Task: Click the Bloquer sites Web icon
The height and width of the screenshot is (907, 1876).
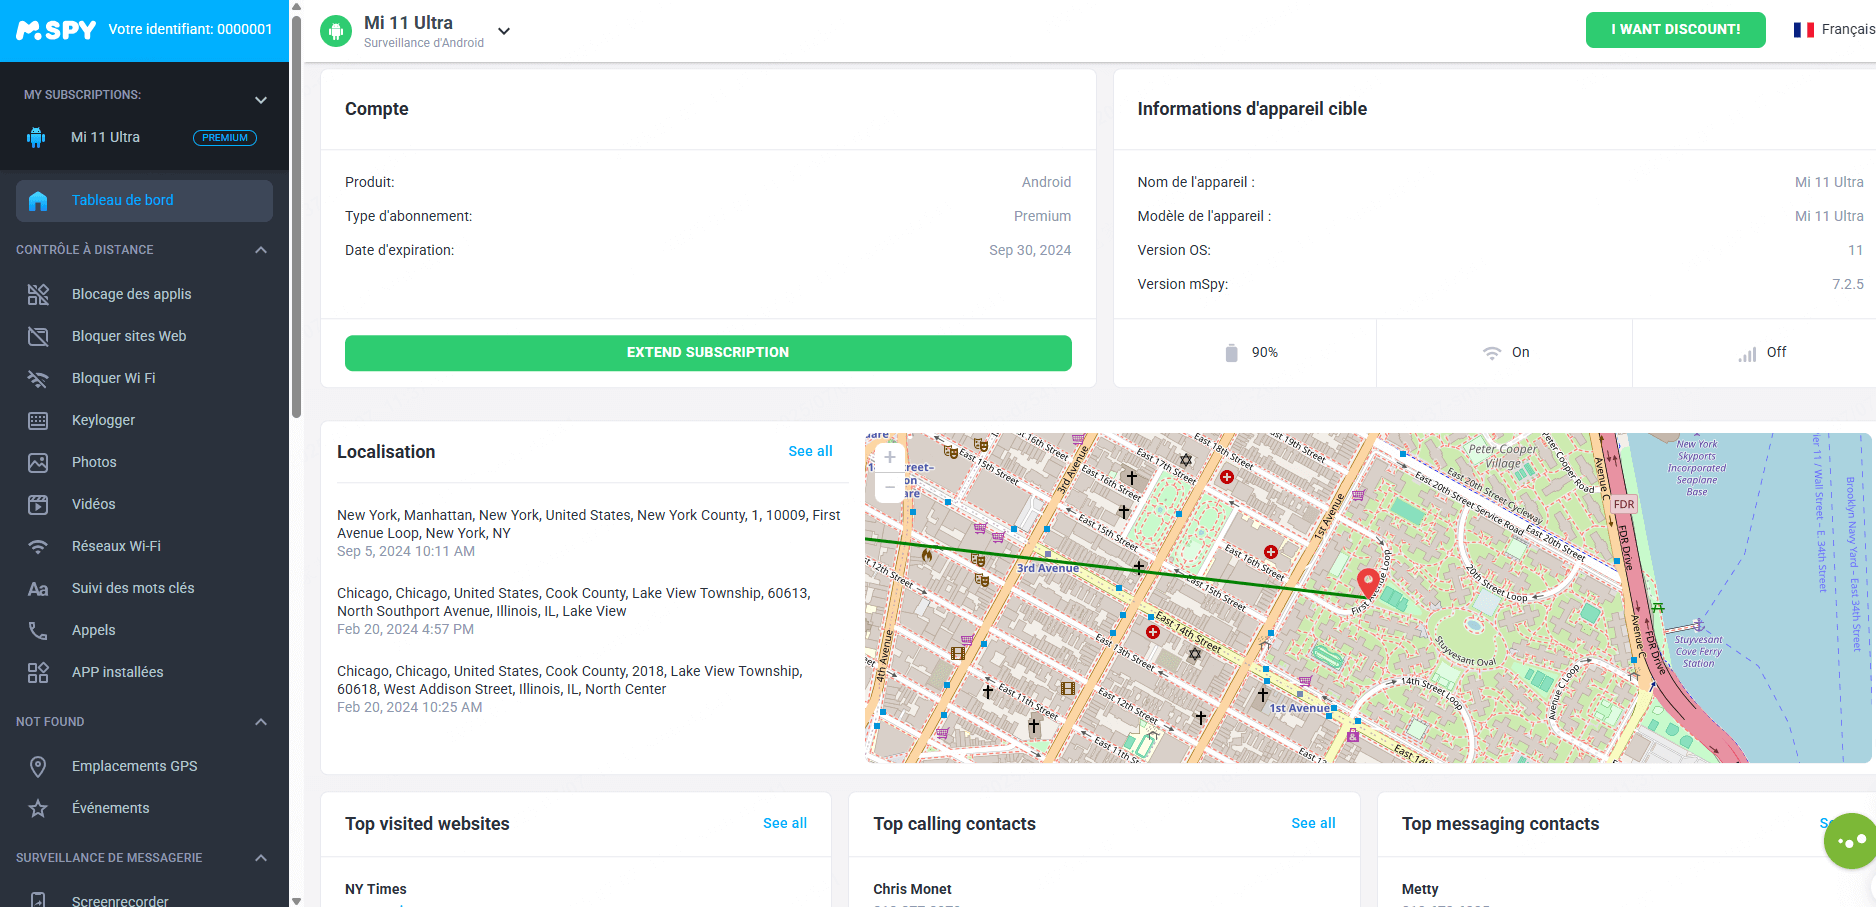Action: click(x=38, y=336)
